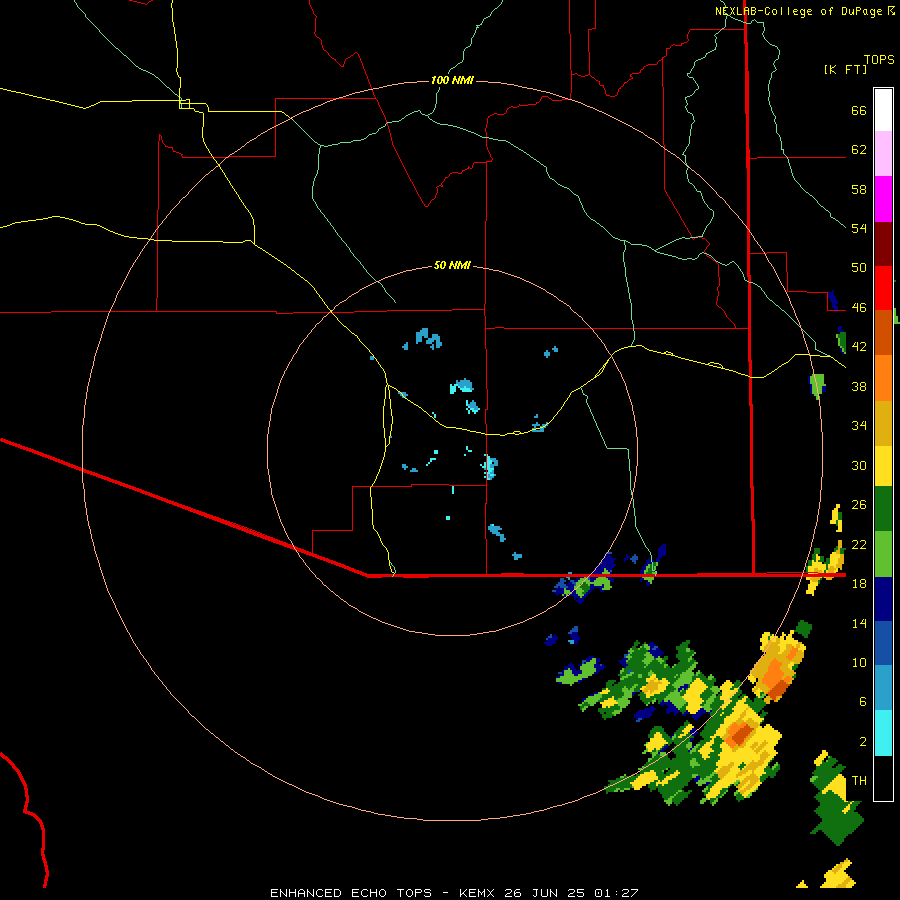Click the yellow legend swatch

[x=883, y=466]
